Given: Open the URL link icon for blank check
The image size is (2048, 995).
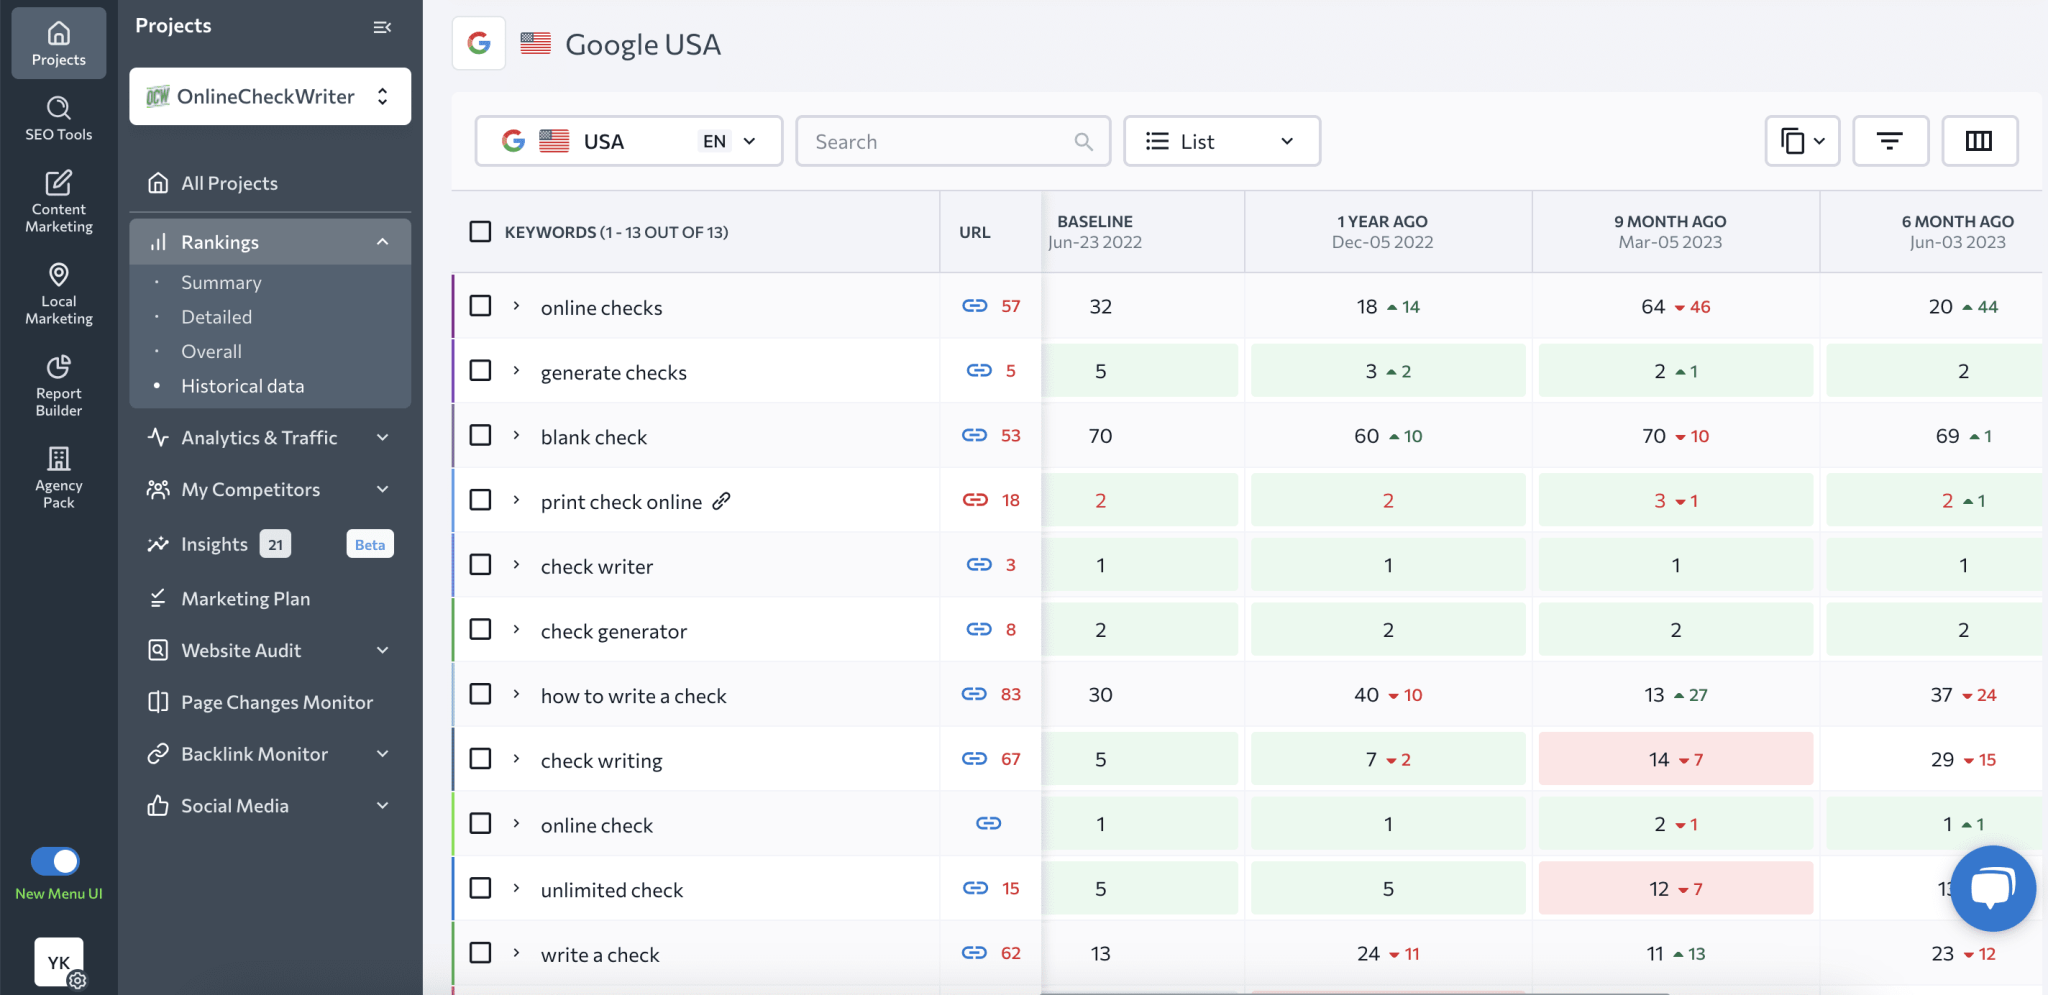Looking at the screenshot, I should [976, 435].
